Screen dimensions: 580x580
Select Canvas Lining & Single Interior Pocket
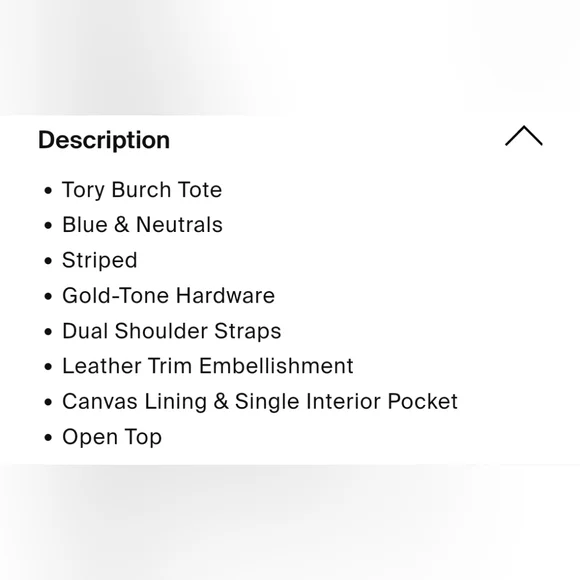coord(260,401)
